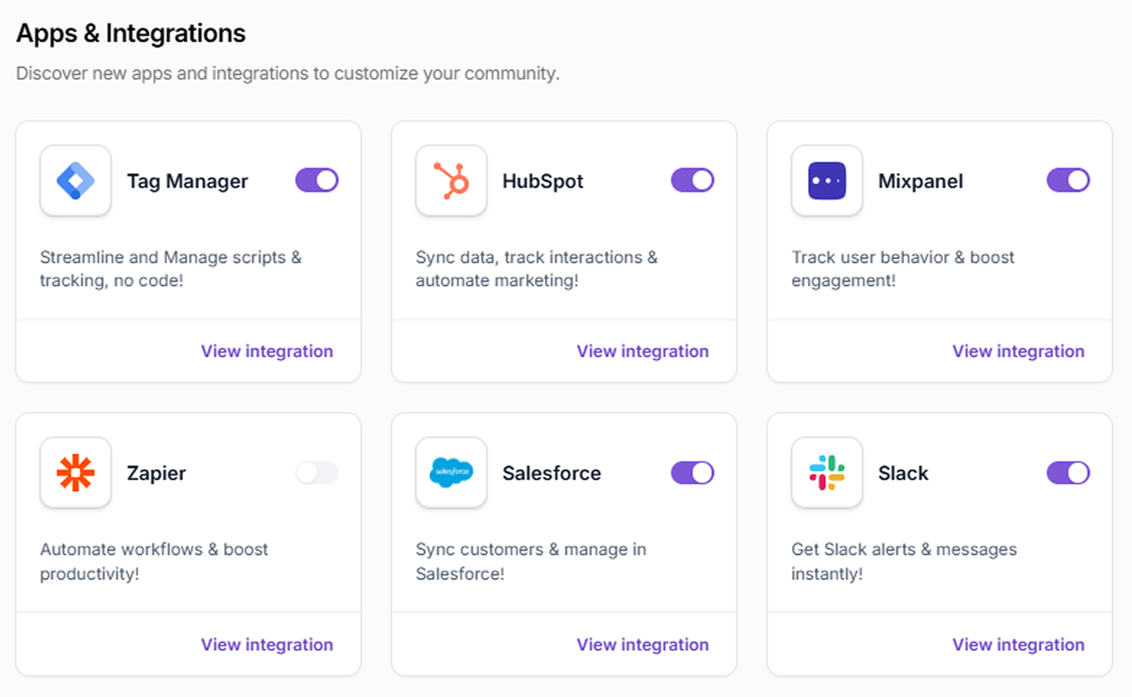Click 'Get Slack alerts & messages' description
This screenshot has height=697, width=1132.
click(x=904, y=561)
